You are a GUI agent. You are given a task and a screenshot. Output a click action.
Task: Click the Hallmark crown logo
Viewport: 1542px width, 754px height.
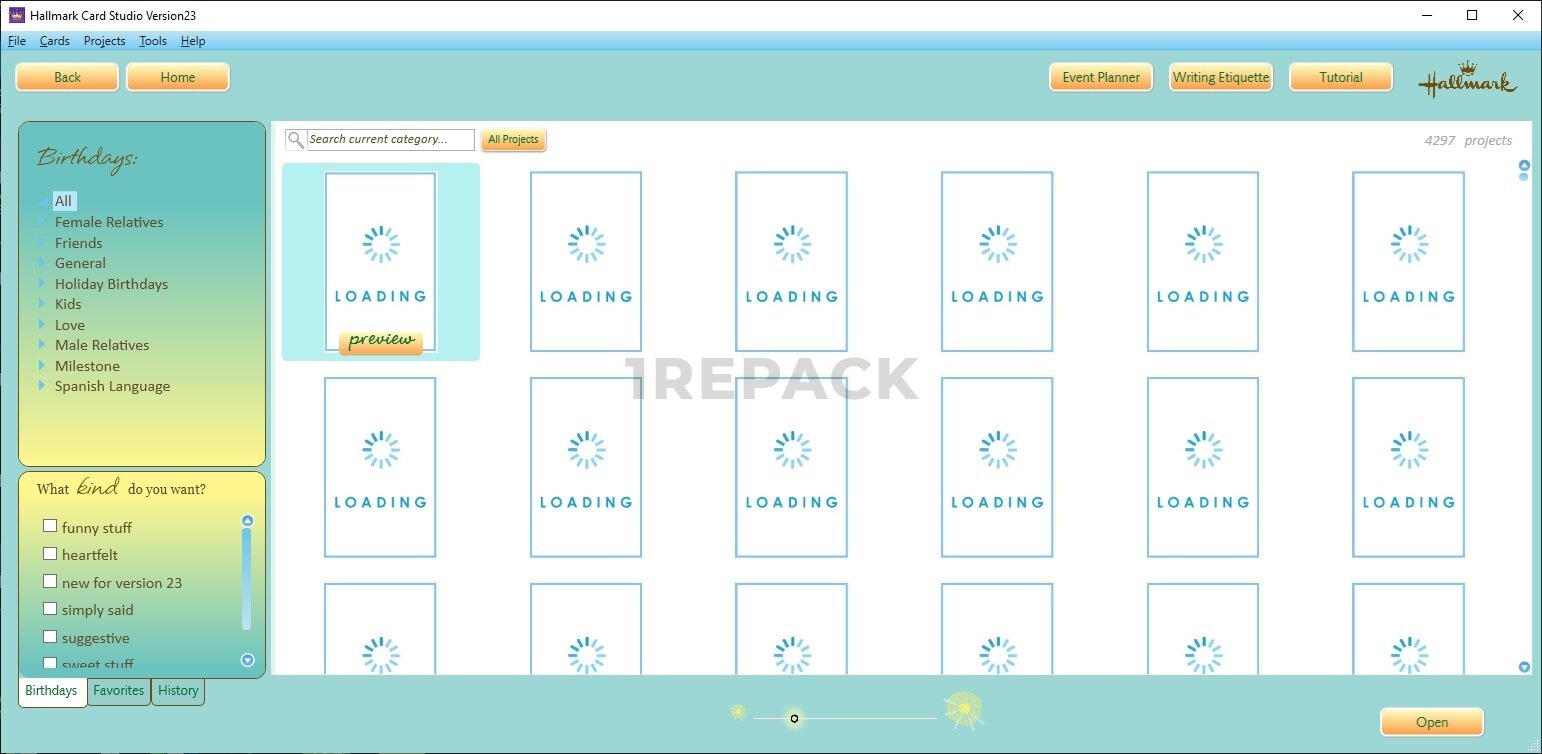click(x=1467, y=80)
